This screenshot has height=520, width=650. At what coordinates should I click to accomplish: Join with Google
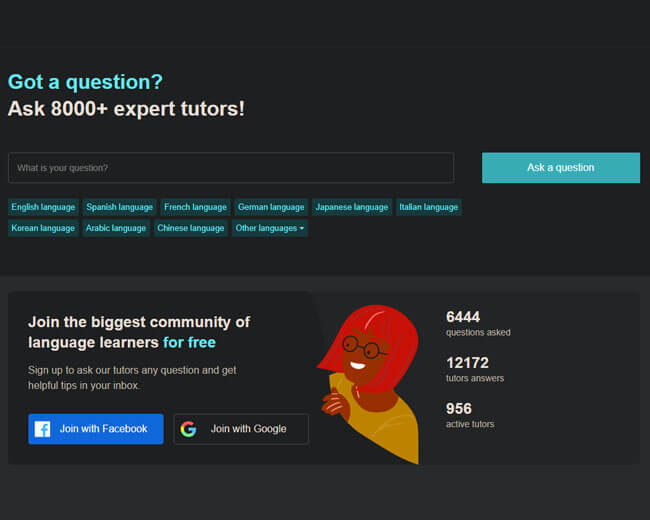(x=241, y=429)
